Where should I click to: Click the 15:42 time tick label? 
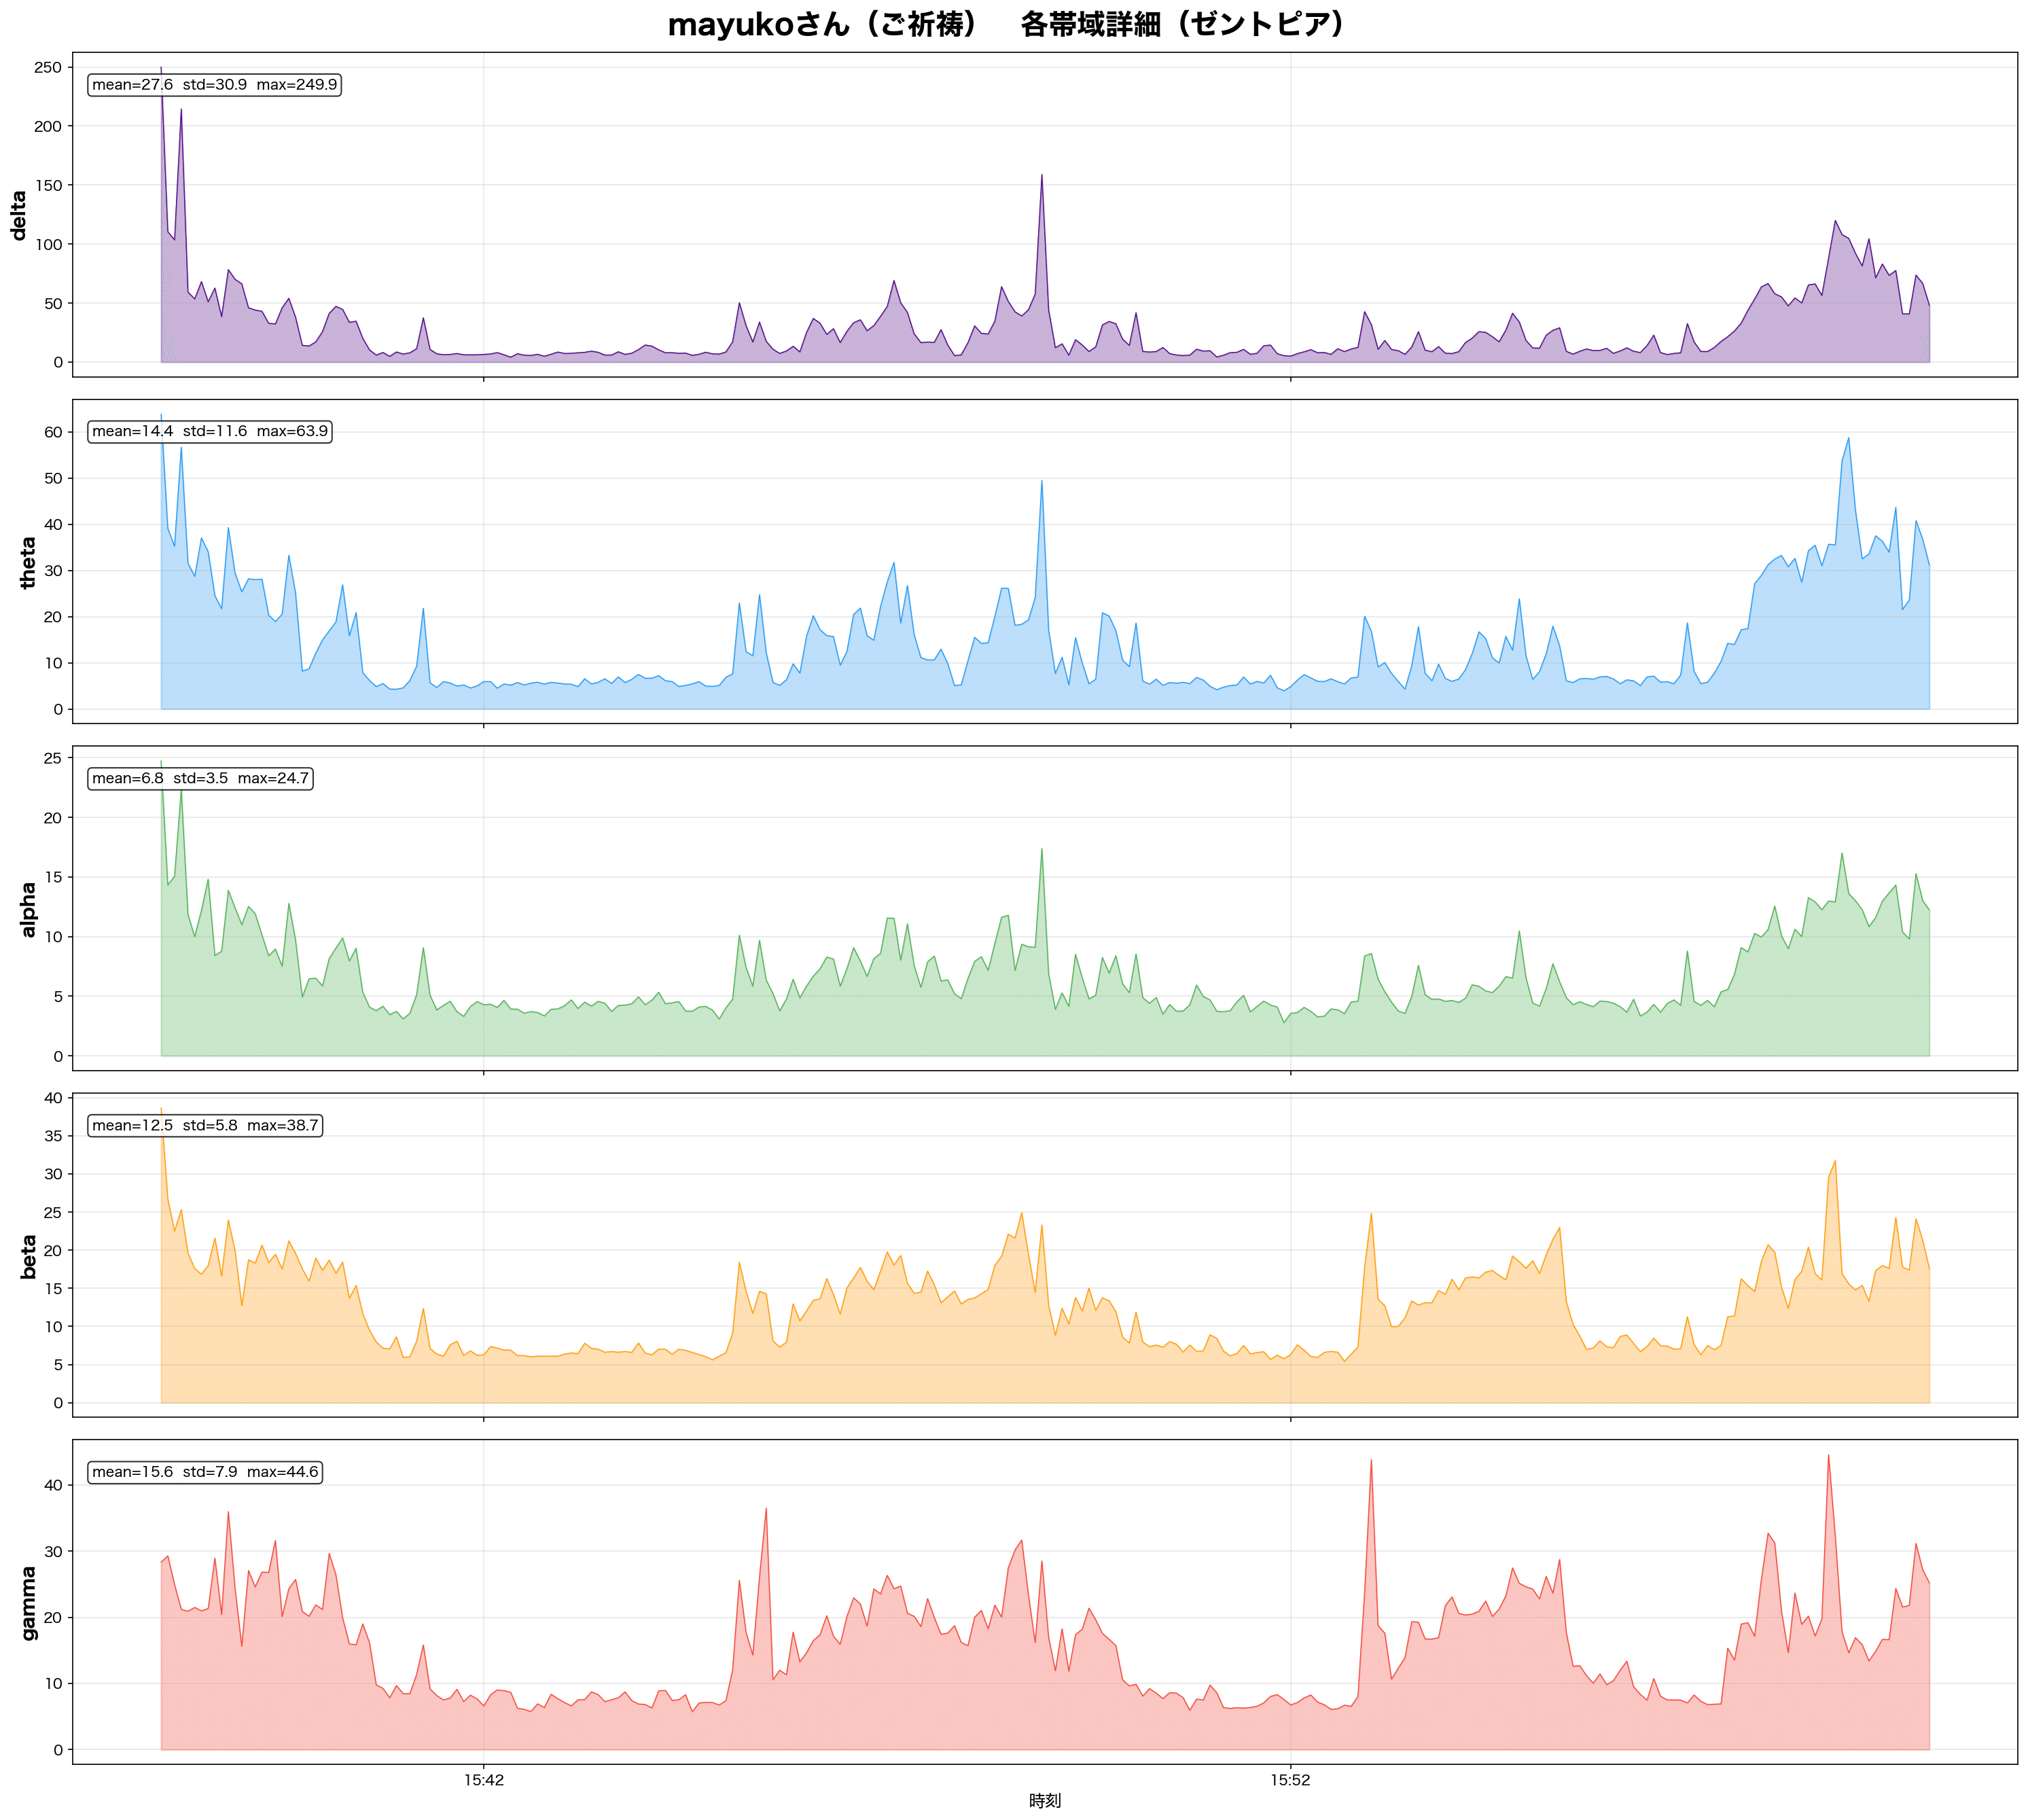483,1780
